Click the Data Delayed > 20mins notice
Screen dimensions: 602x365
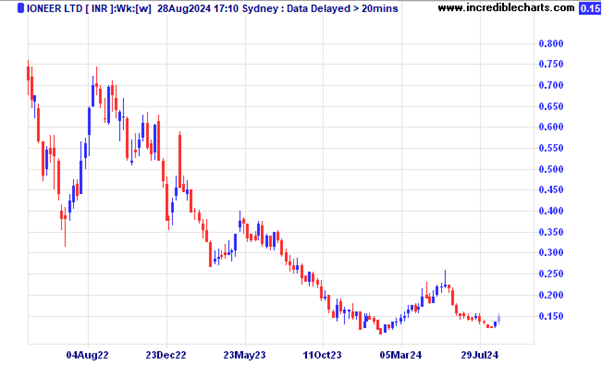point(342,8)
